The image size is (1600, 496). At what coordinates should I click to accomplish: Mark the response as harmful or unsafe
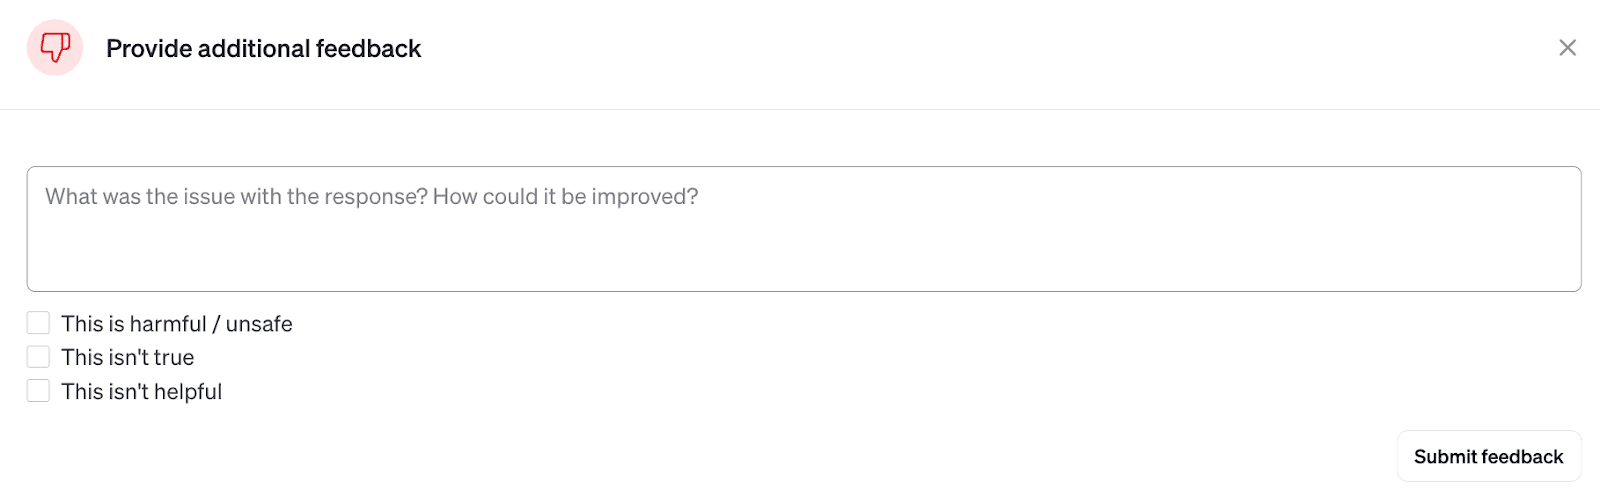38,323
